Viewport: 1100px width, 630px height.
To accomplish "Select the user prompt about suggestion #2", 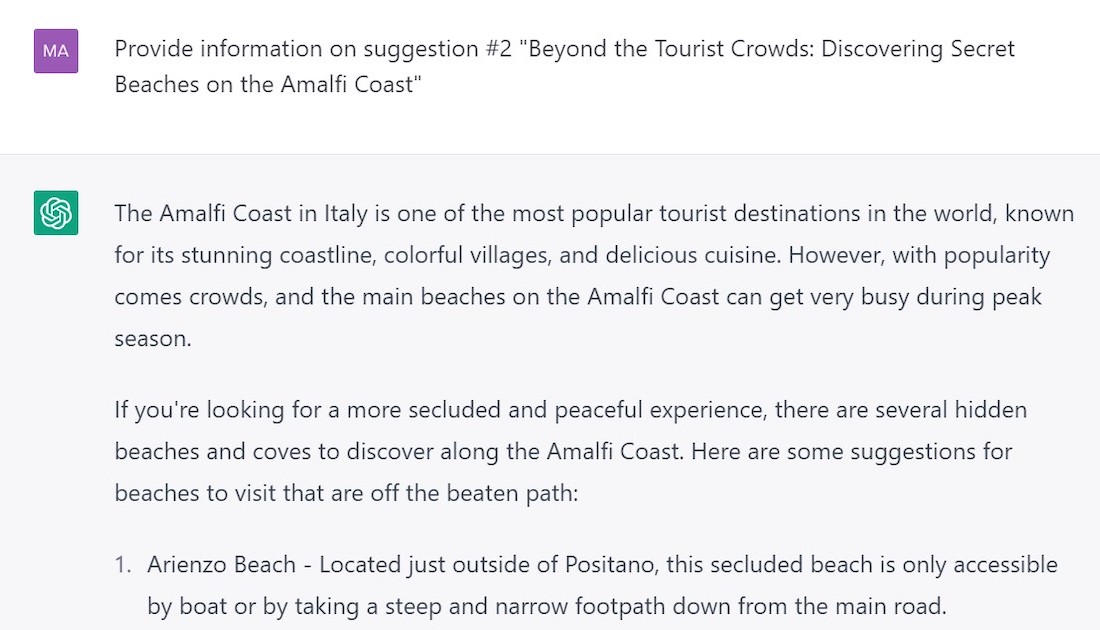I will (x=565, y=67).
